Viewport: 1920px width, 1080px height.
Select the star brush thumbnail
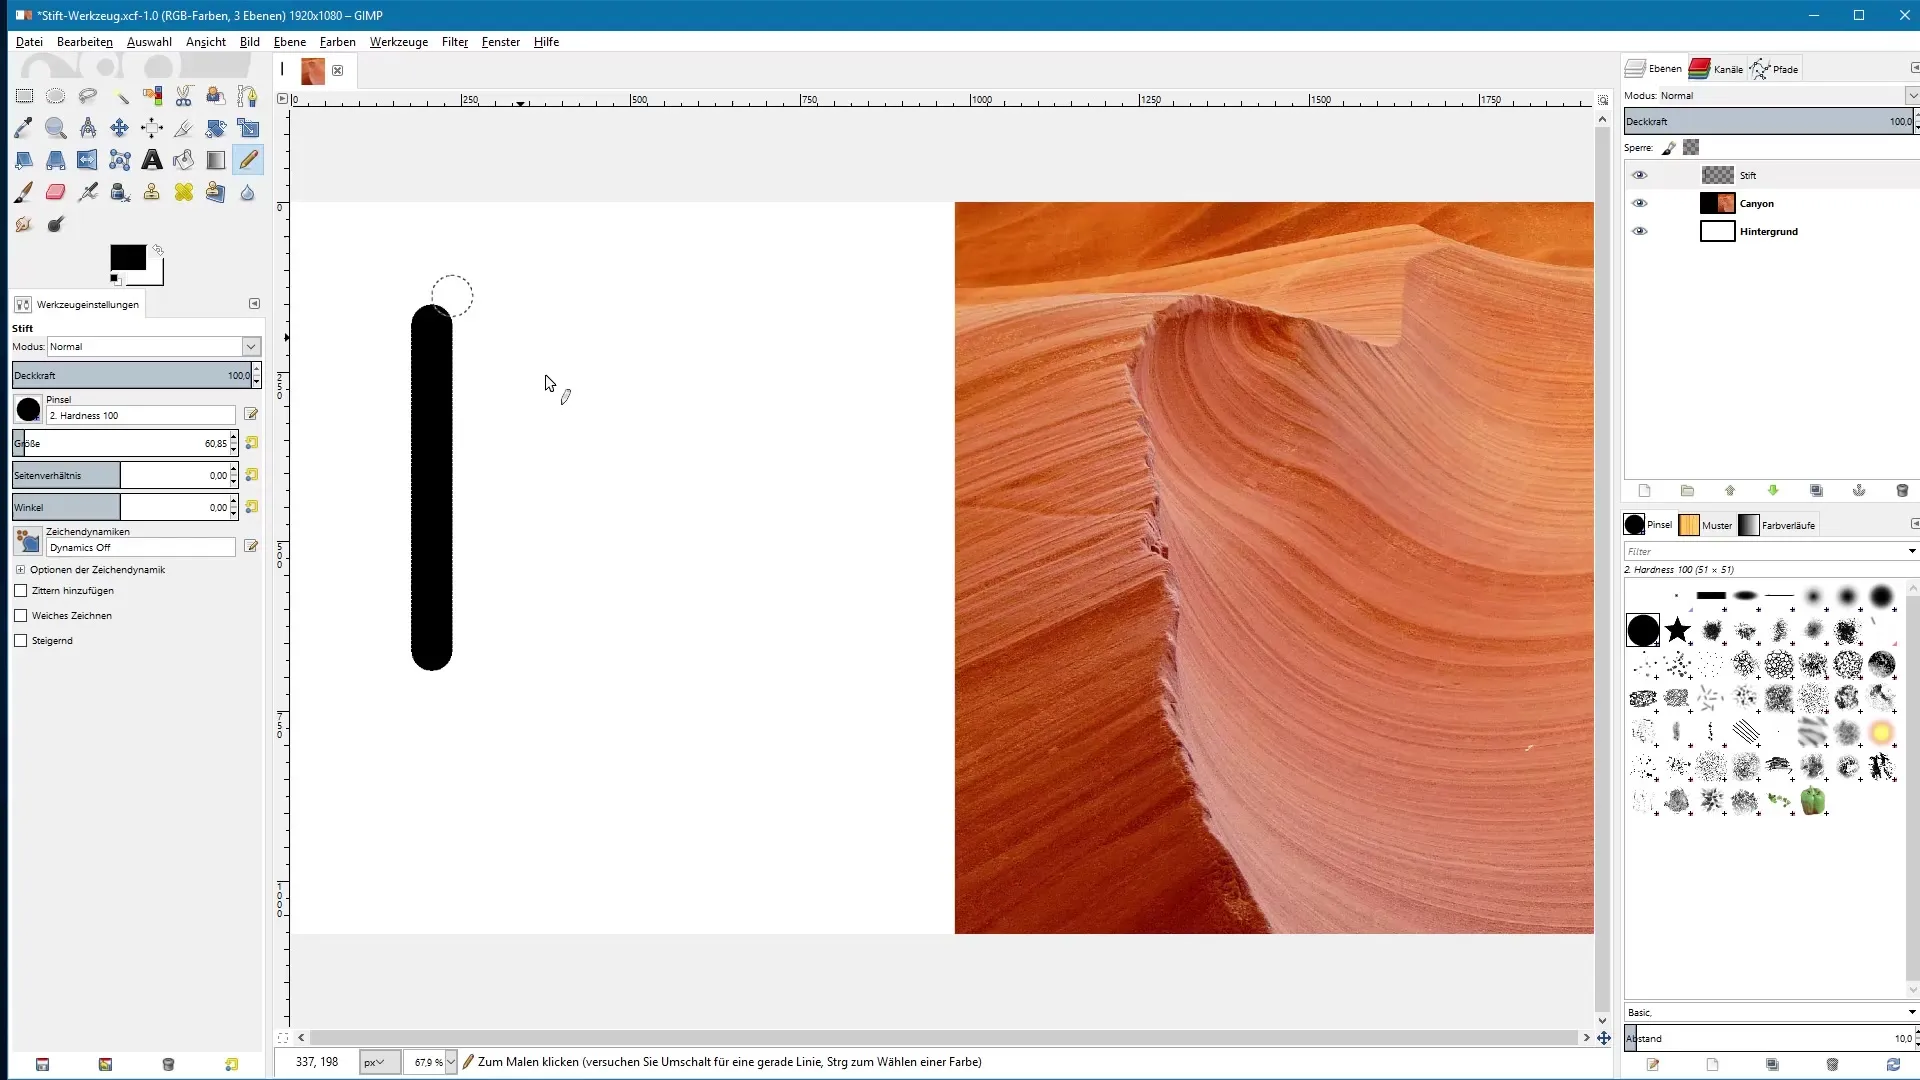1678,630
